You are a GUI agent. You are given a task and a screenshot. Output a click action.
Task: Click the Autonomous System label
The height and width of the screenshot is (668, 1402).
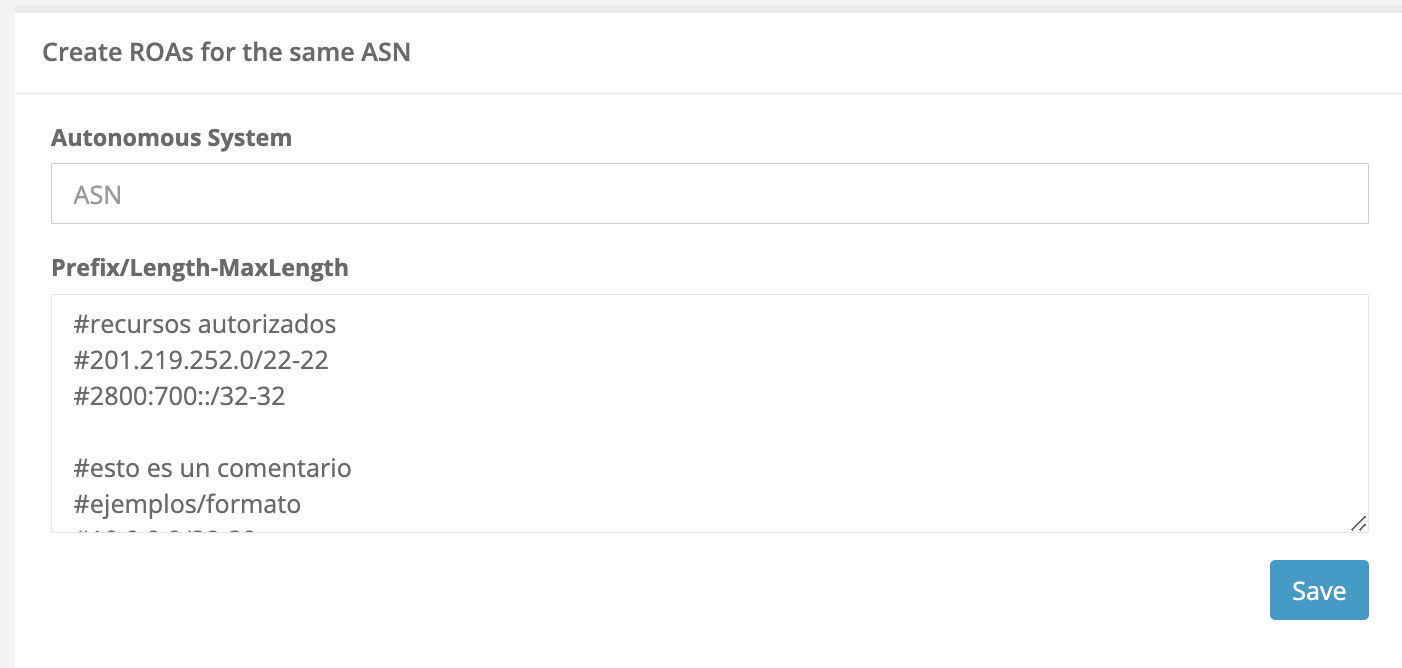(x=171, y=138)
